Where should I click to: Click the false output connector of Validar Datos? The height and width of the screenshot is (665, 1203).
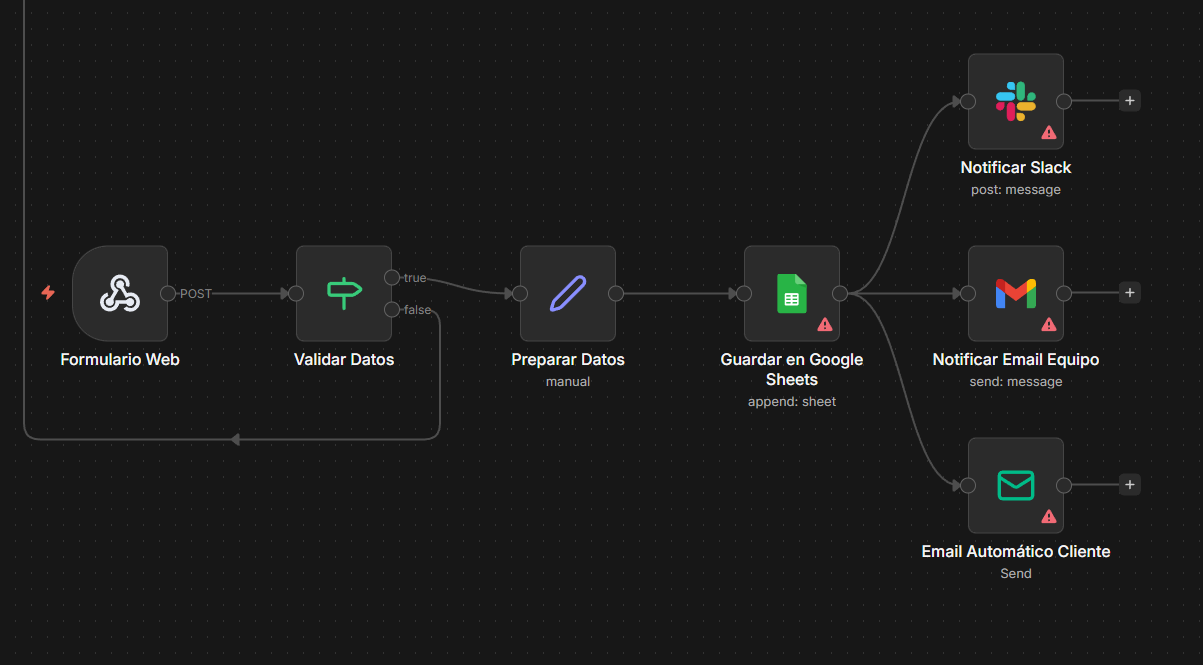(x=392, y=309)
